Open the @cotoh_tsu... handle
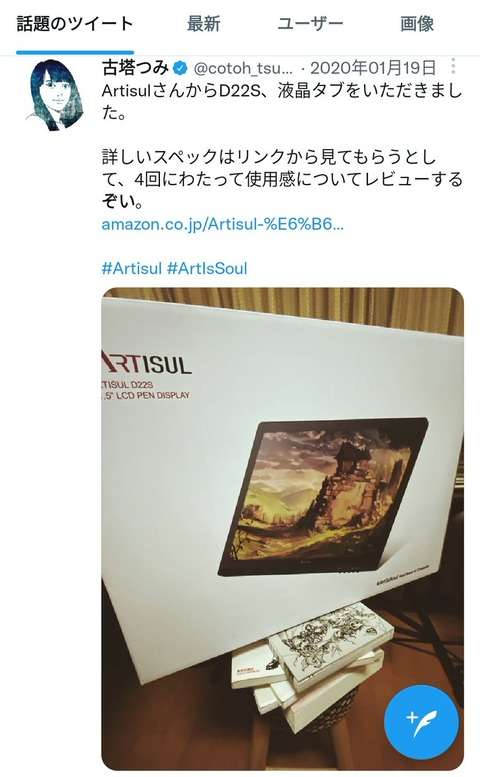The image size is (480, 777). pyautogui.click(x=243, y=68)
